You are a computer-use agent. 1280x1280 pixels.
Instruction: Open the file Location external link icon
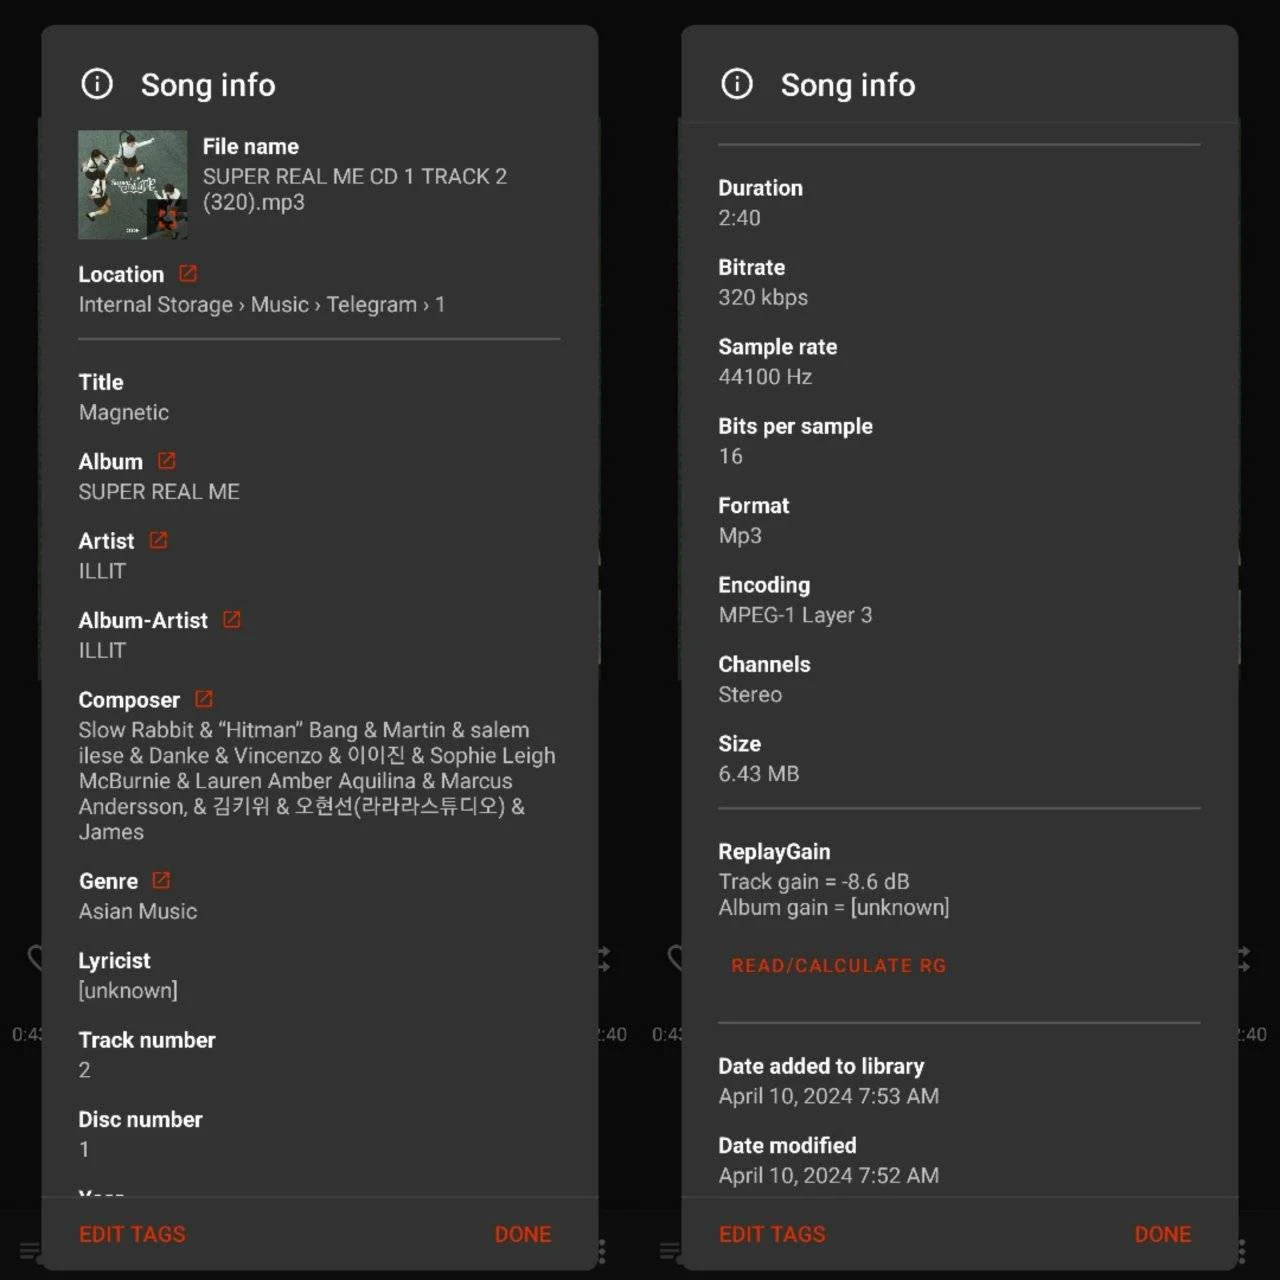click(x=188, y=273)
